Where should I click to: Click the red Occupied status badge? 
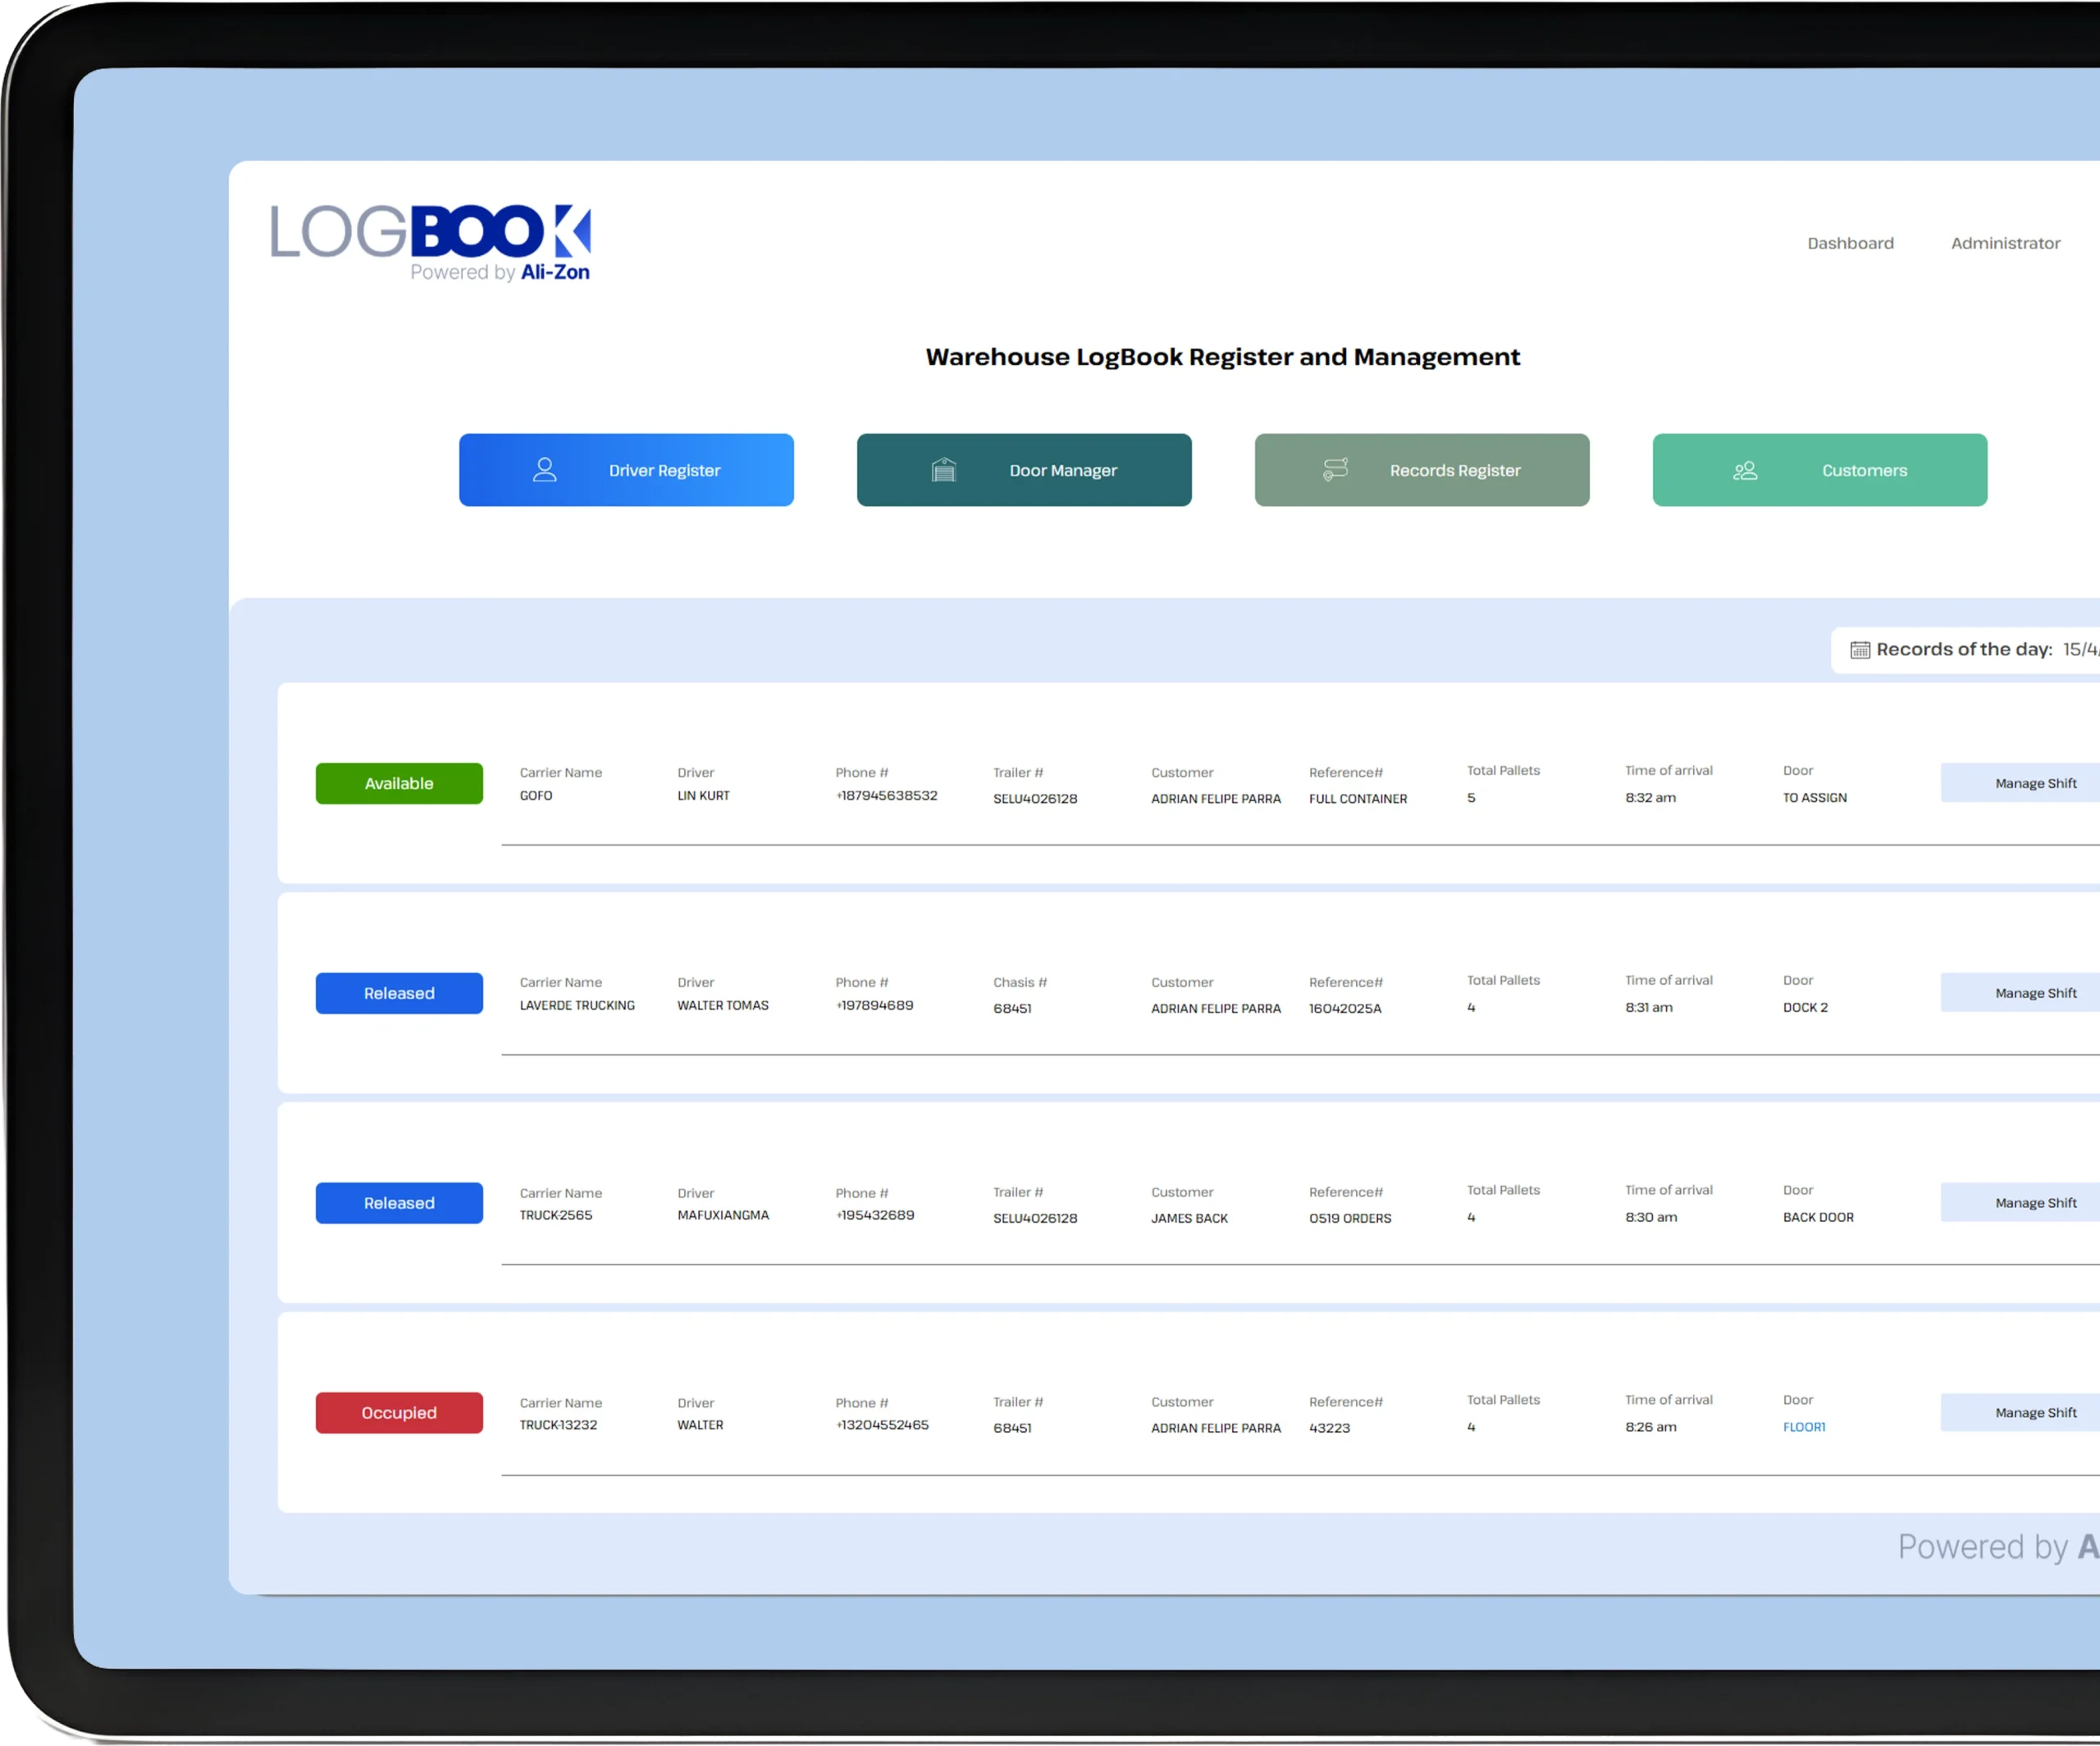click(x=399, y=1413)
